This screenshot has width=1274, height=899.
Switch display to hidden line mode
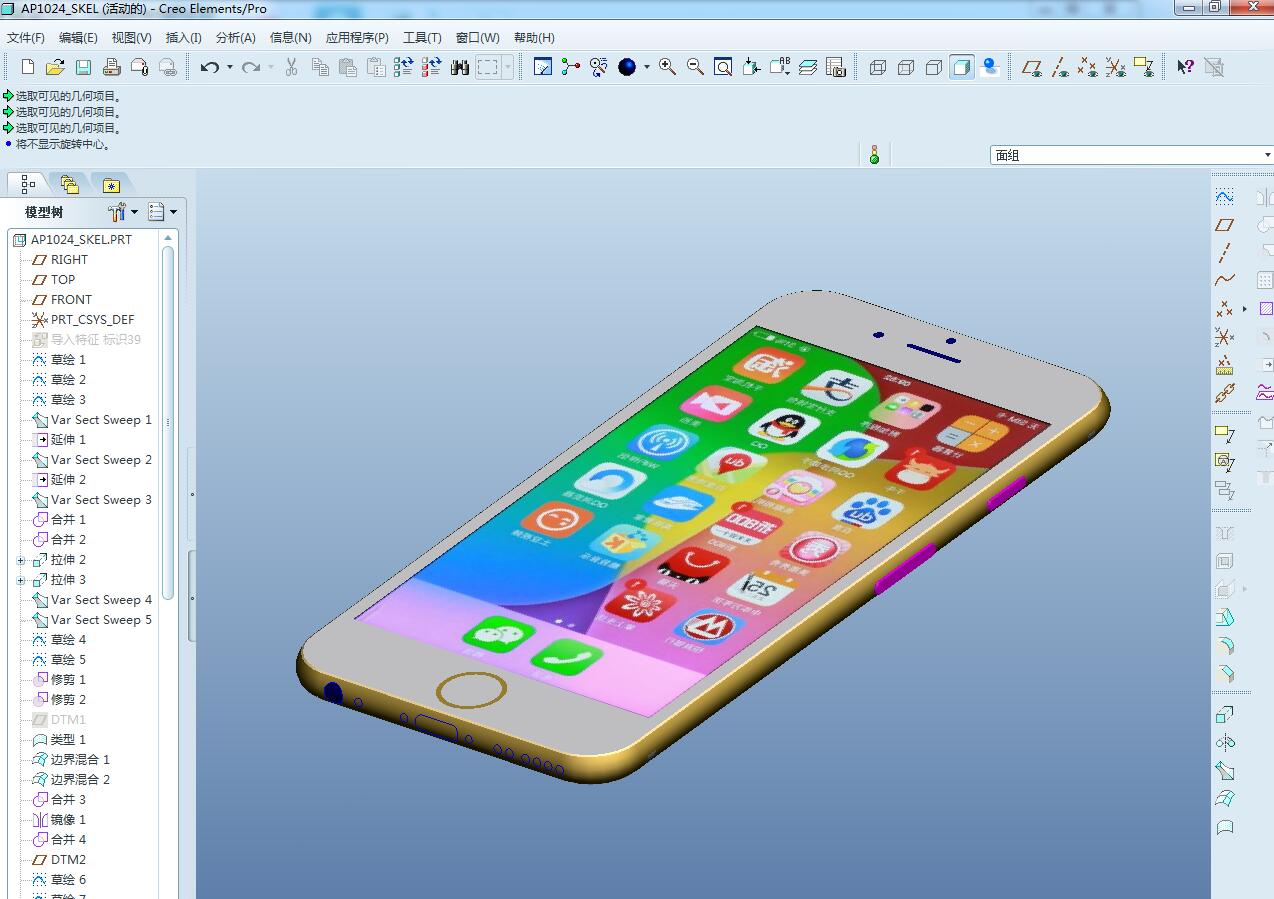pyautogui.click(x=906, y=67)
